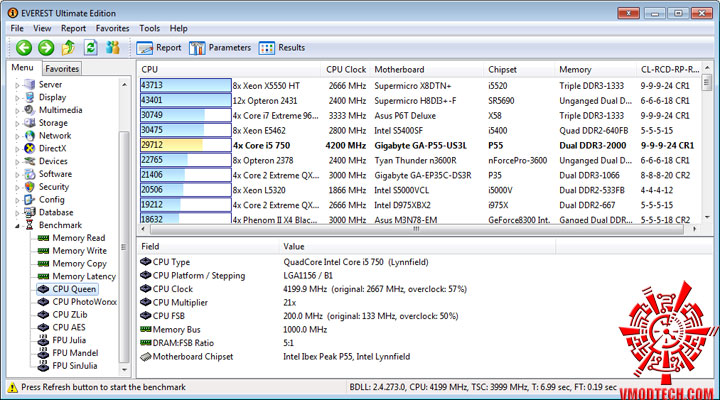Click the Memory Write chip icon
This screenshot has width=720, height=400.
point(43,251)
